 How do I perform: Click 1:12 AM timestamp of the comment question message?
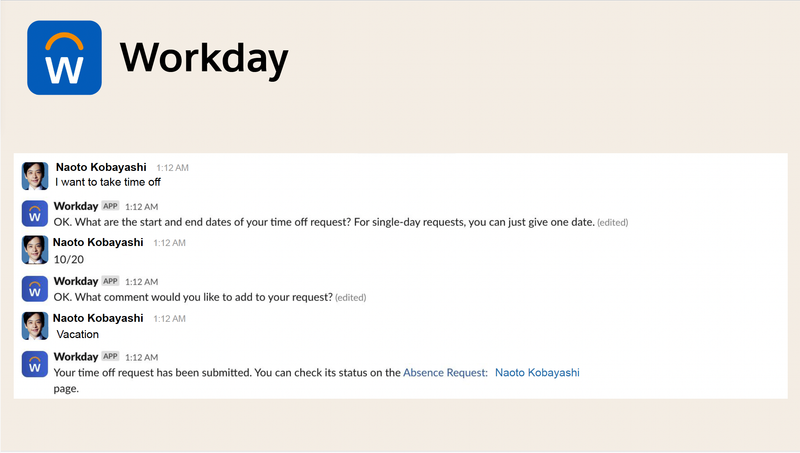coord(141,282)
